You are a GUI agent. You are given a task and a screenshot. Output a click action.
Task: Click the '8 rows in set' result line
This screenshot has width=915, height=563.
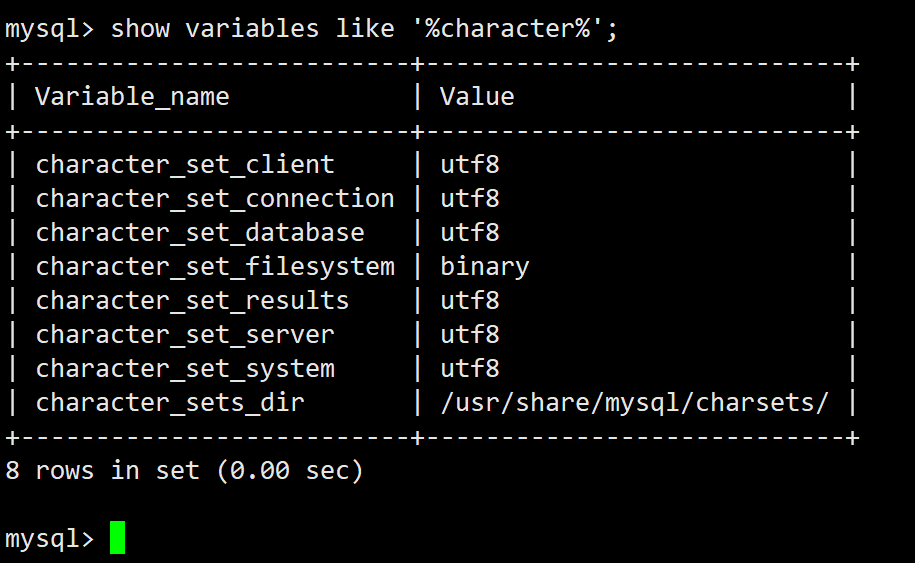[x=184, y=470]
